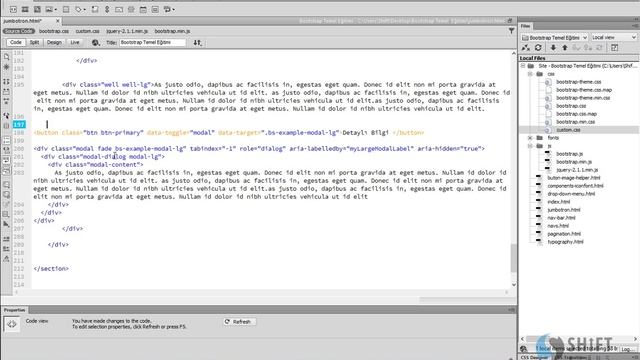Open the Image insert icon in the toolbar
Viewport: 640px width, 360px height.
(x=49, y=9)
